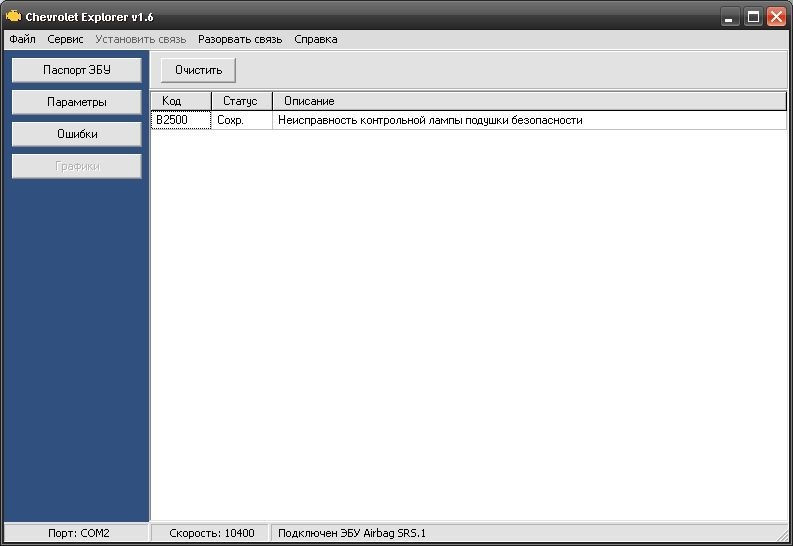This screenshot has width=793, height=546.
Task: Open the Сервис menu
Action: tap(65, 39)
